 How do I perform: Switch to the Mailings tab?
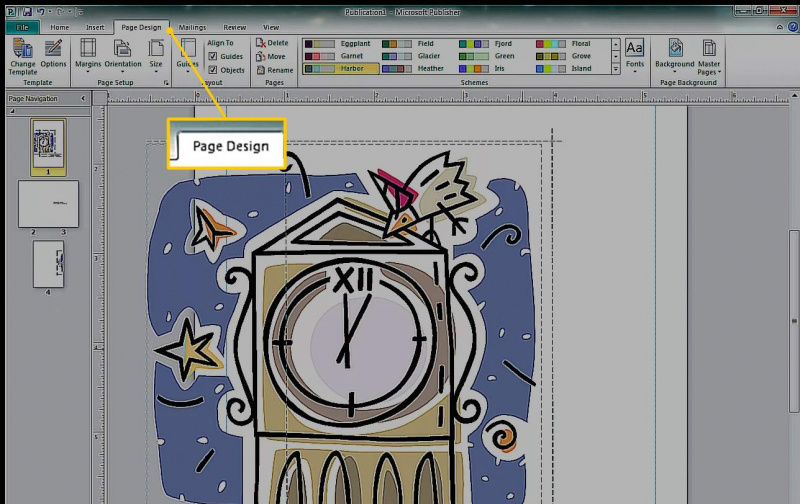click(x=192, y=28)
